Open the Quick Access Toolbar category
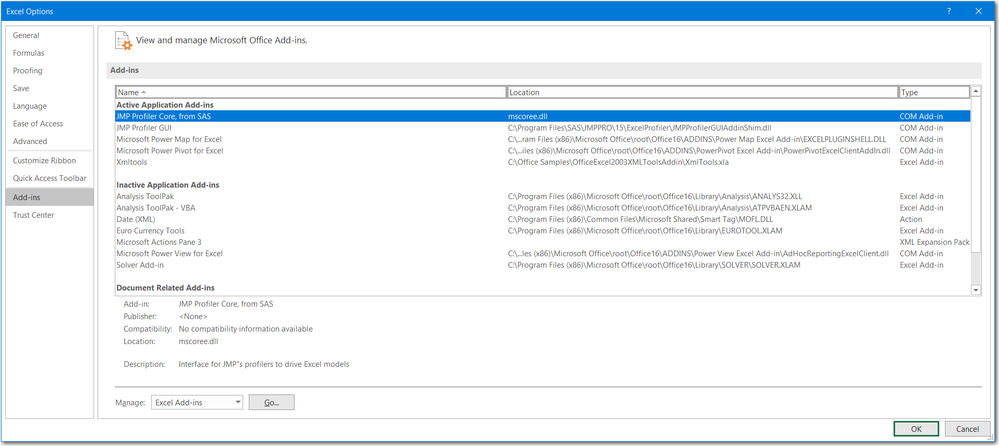The width and height of the screenshot is (999, 446). 50,178
